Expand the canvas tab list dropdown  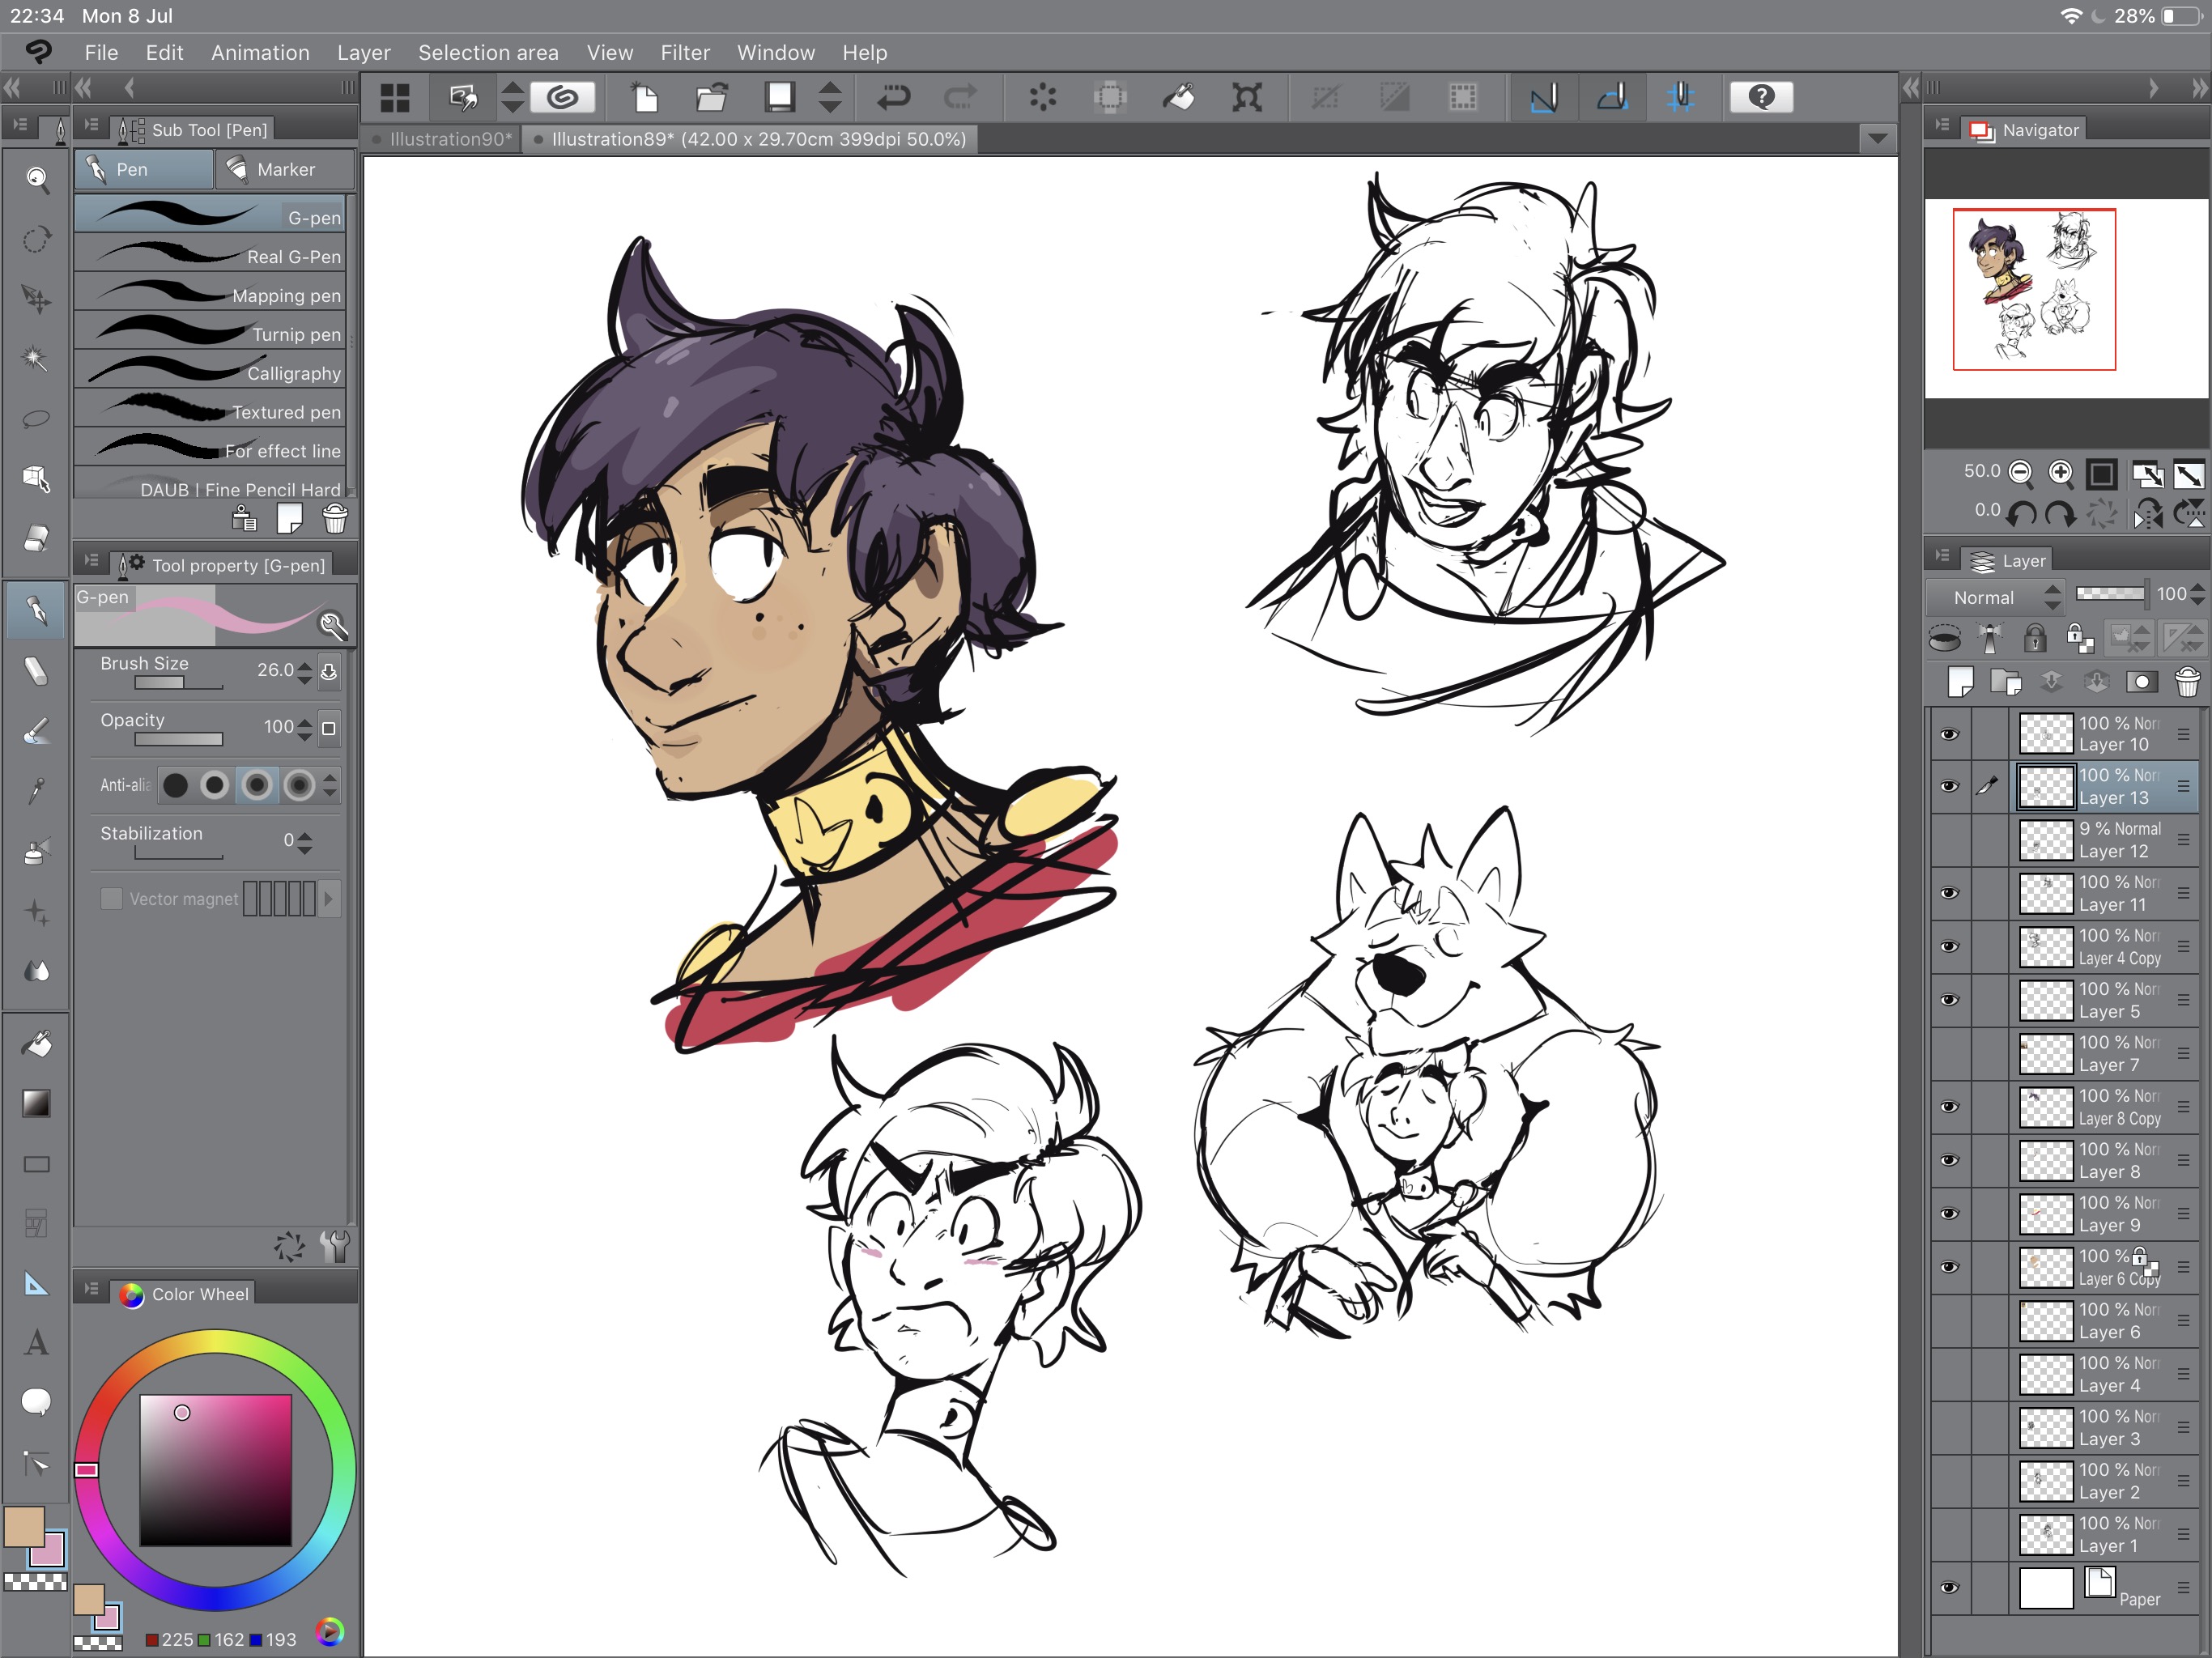click(1877, 139)
